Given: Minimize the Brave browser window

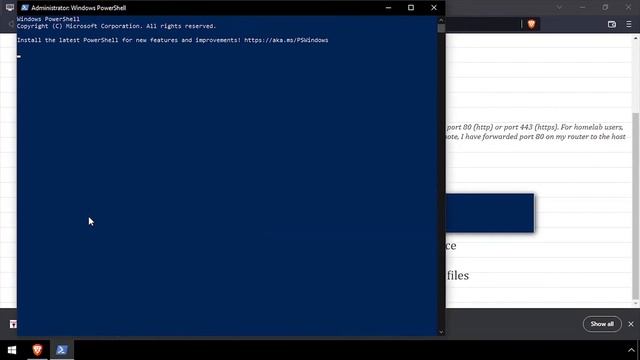Looking at the screenshot, I should point(582,7).
